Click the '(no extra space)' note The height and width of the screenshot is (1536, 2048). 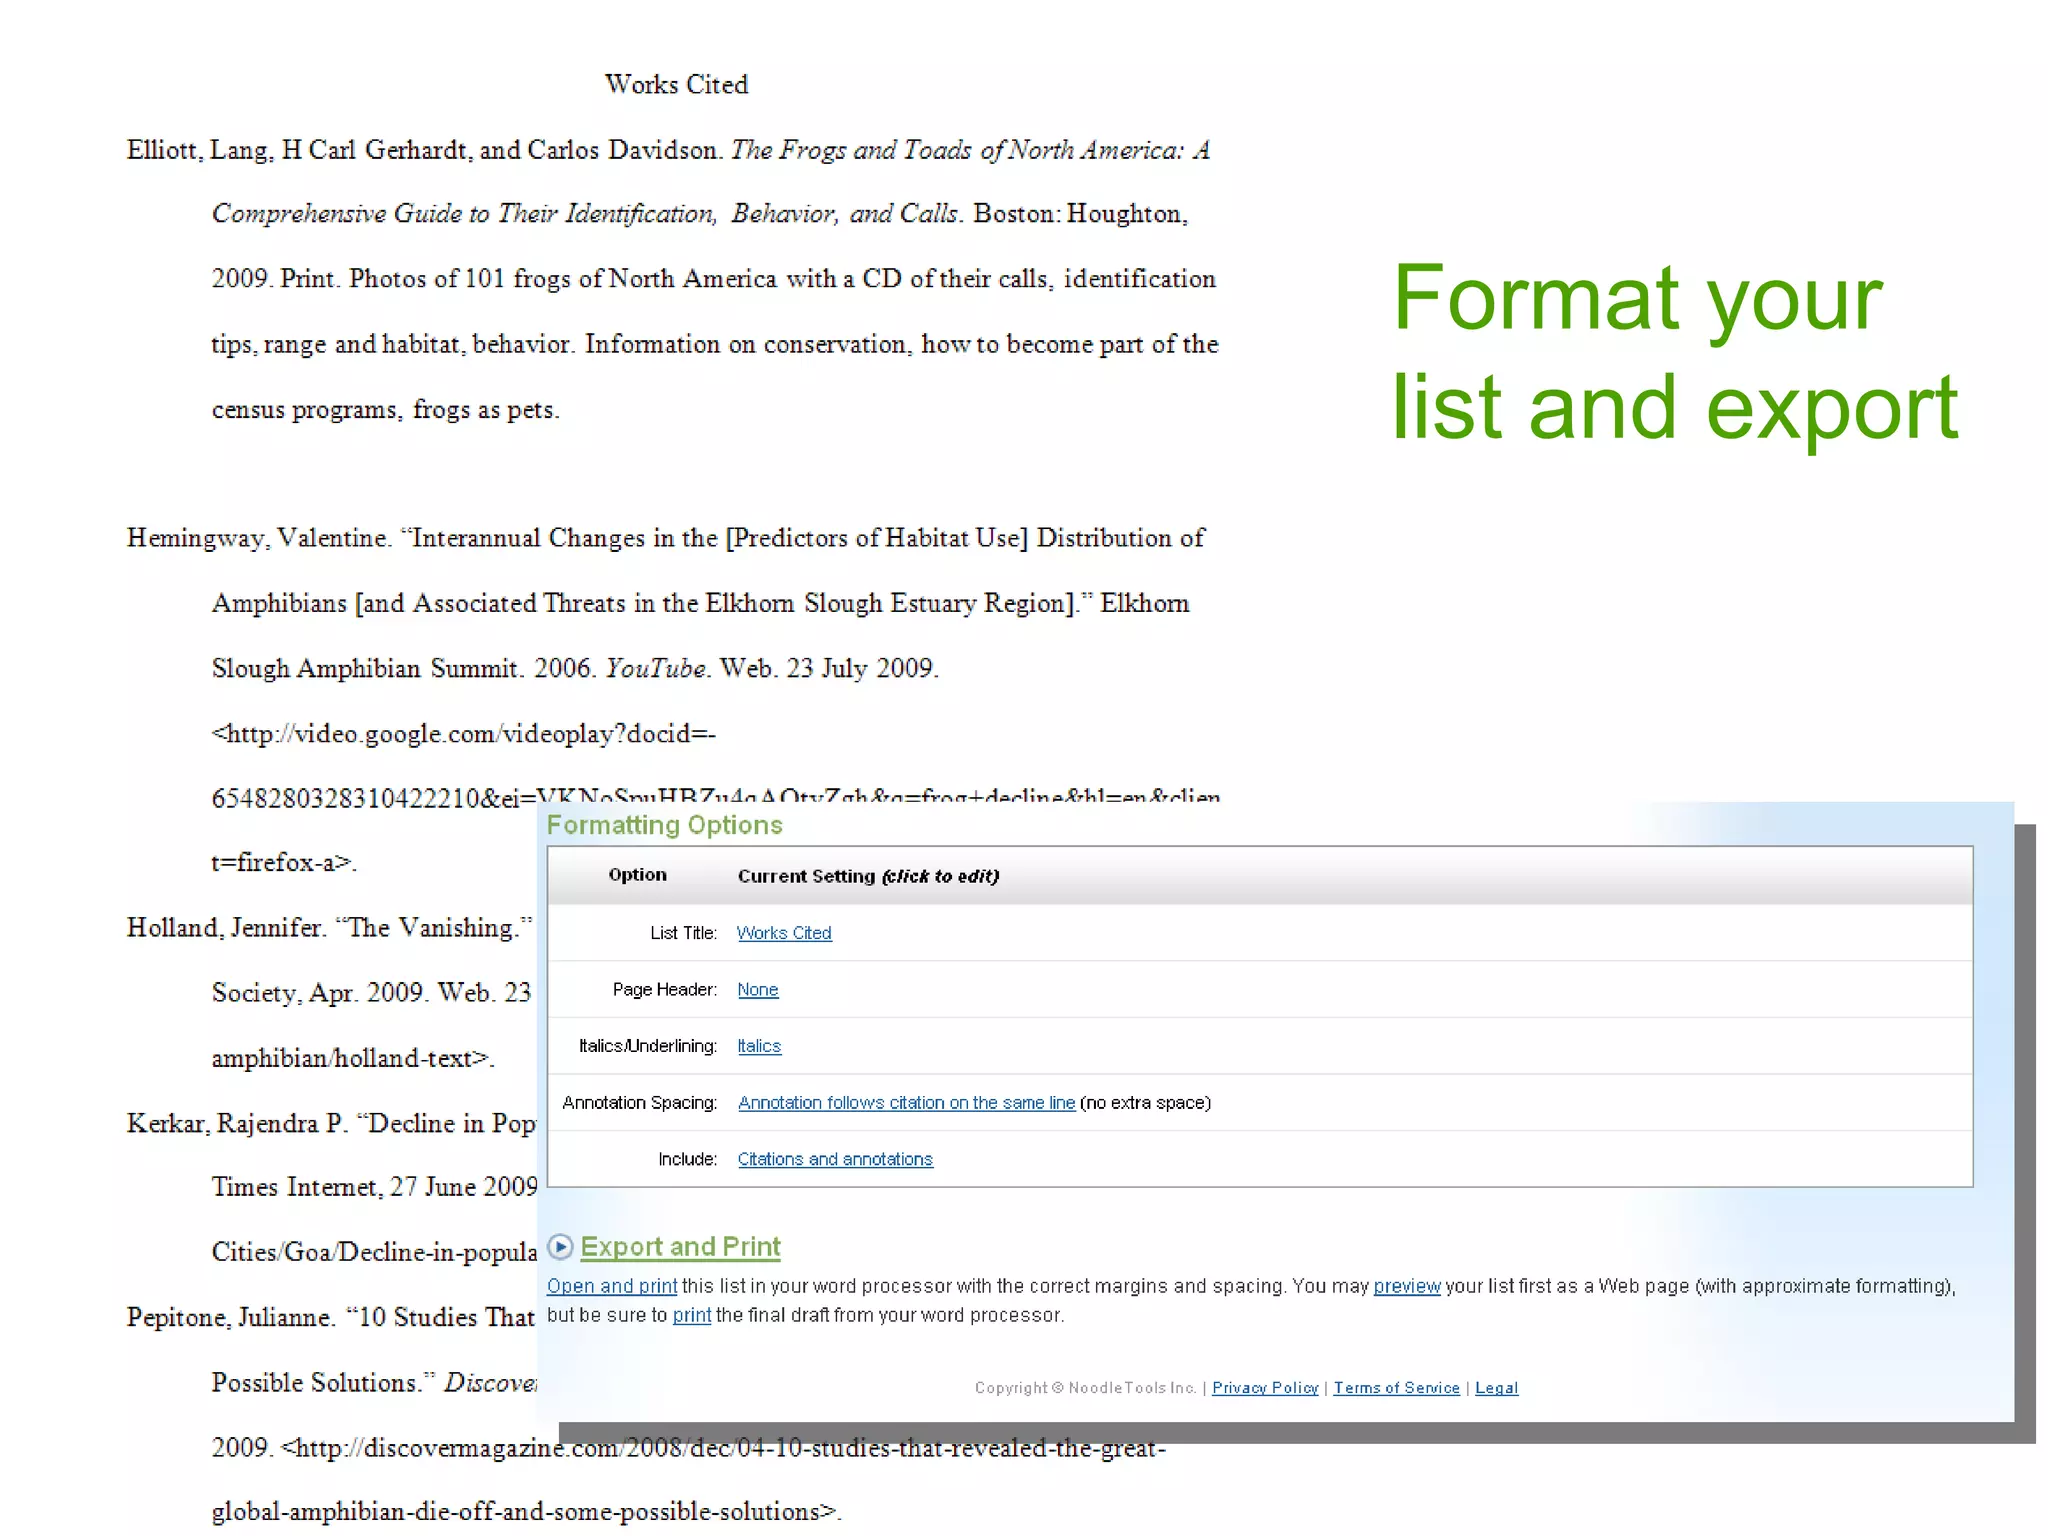[1145, 1103]
